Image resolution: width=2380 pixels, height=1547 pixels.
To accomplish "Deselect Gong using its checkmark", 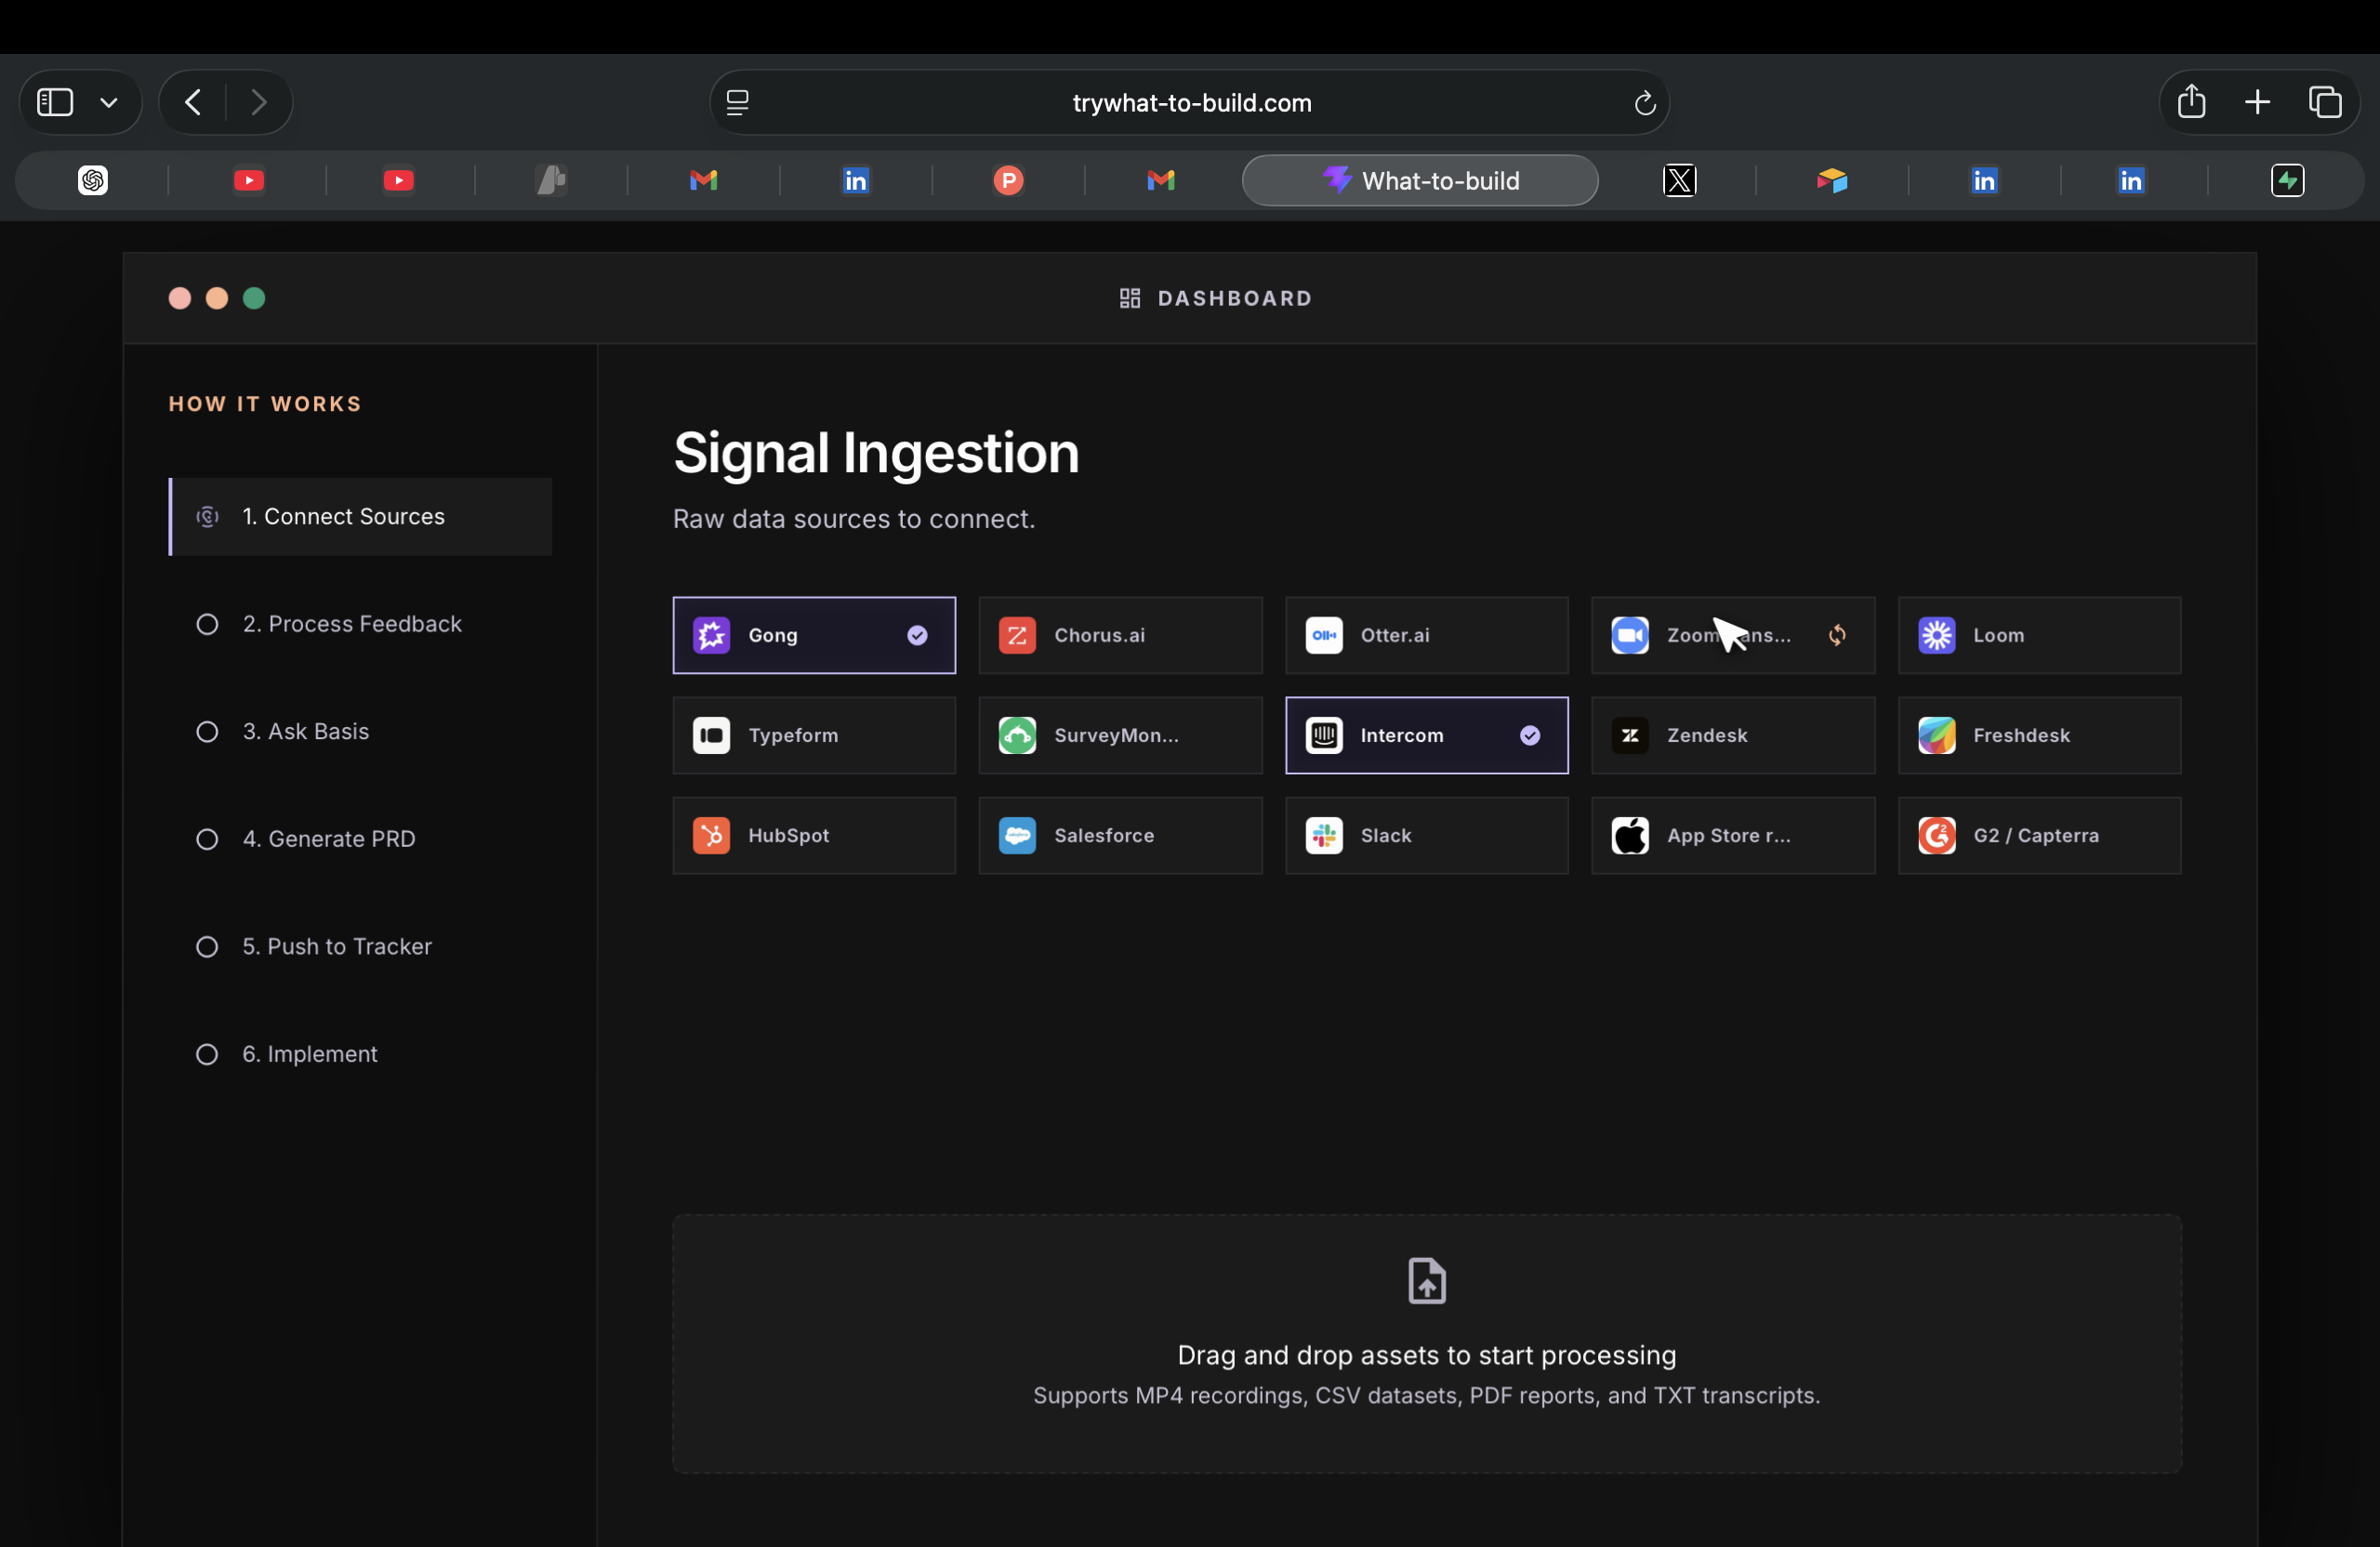I will click(917, 635).
